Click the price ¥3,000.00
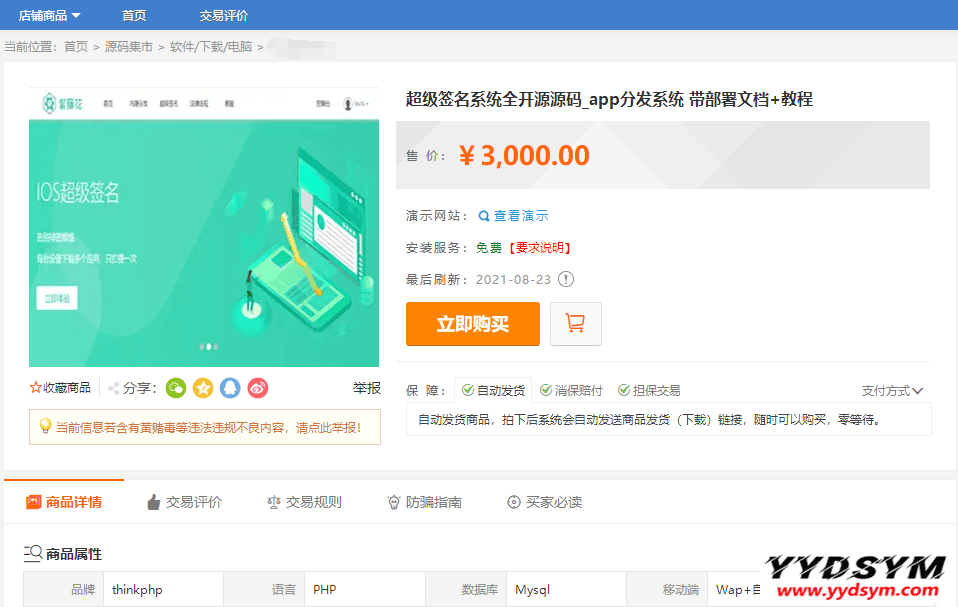 pyautogui.click(x=524, y=155)
